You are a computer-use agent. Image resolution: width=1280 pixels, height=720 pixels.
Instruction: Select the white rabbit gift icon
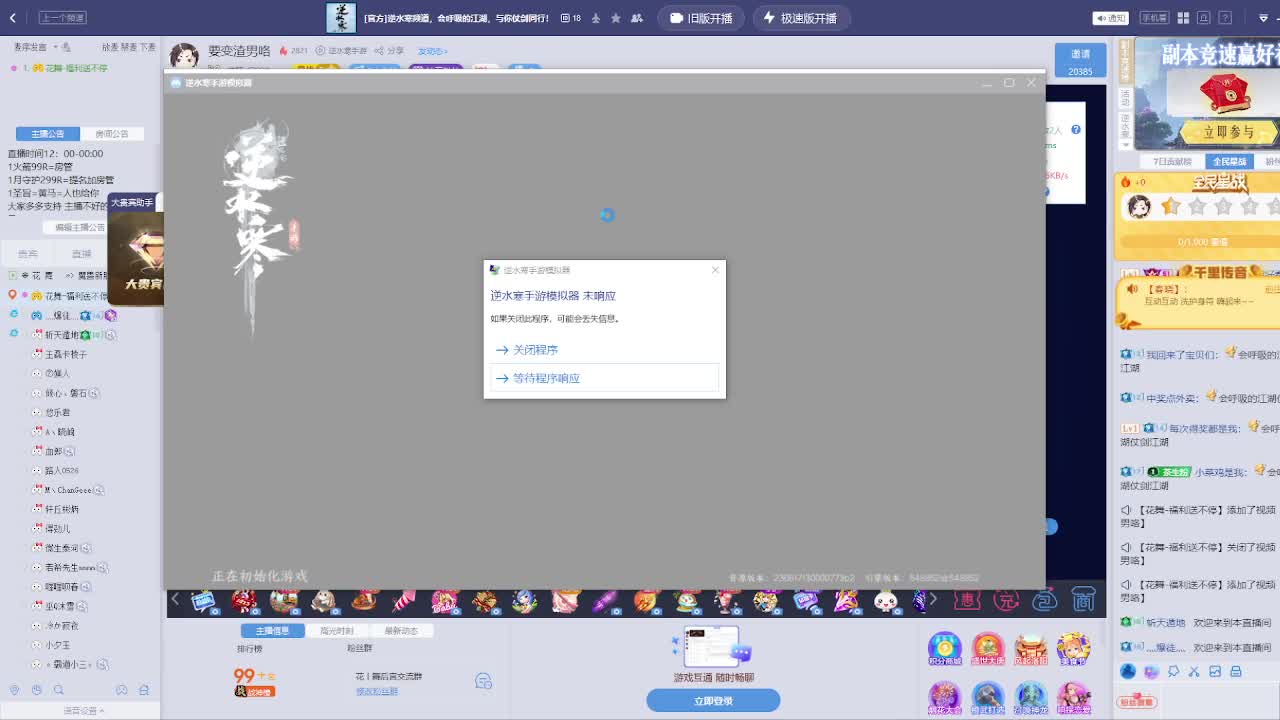point(886,600)
